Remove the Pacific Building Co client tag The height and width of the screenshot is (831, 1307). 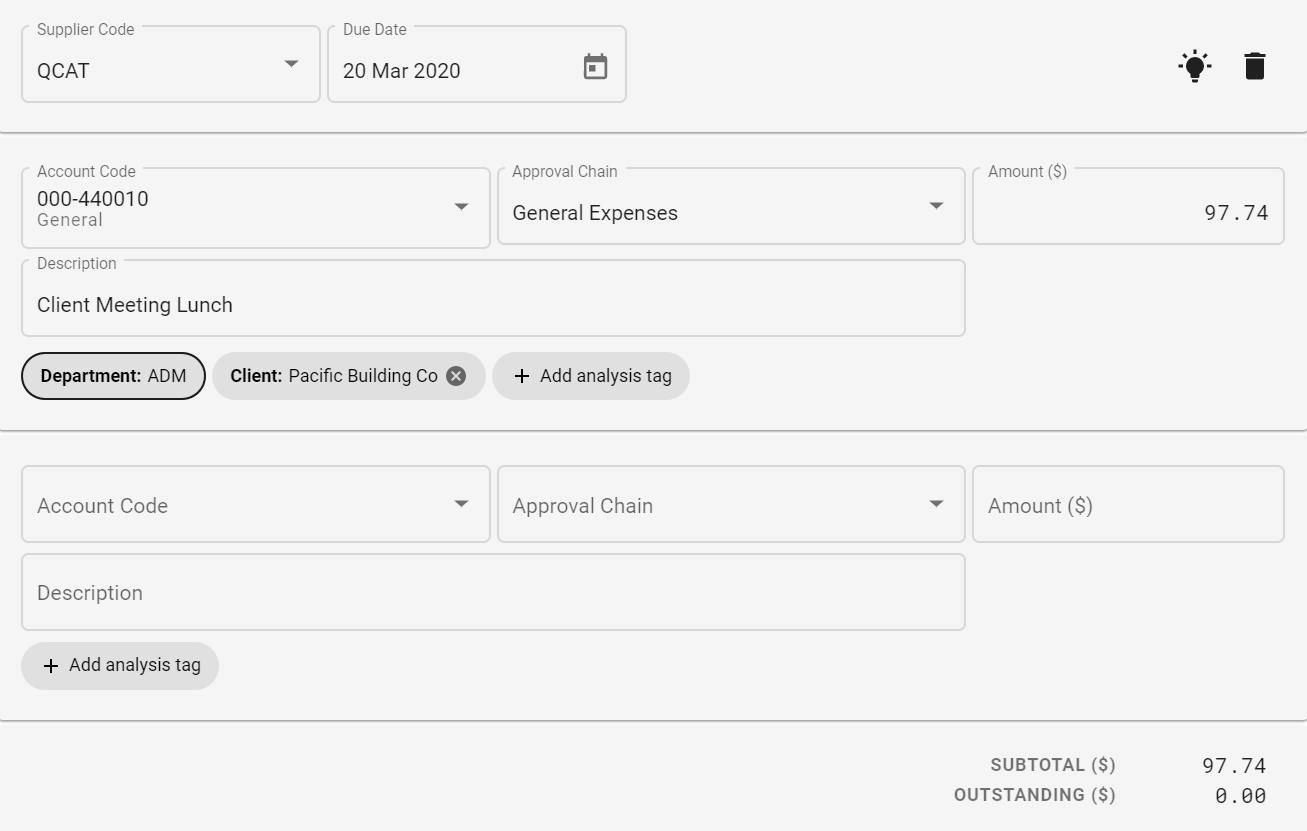pyautogui.click(x=456, y=375)
